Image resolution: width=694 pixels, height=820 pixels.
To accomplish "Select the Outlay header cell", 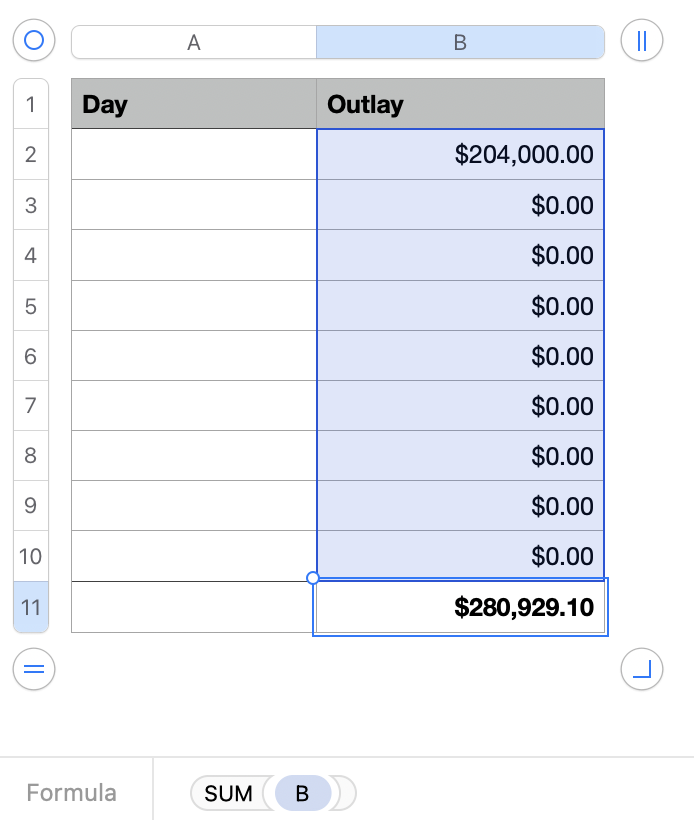I will tap(460, 104).
